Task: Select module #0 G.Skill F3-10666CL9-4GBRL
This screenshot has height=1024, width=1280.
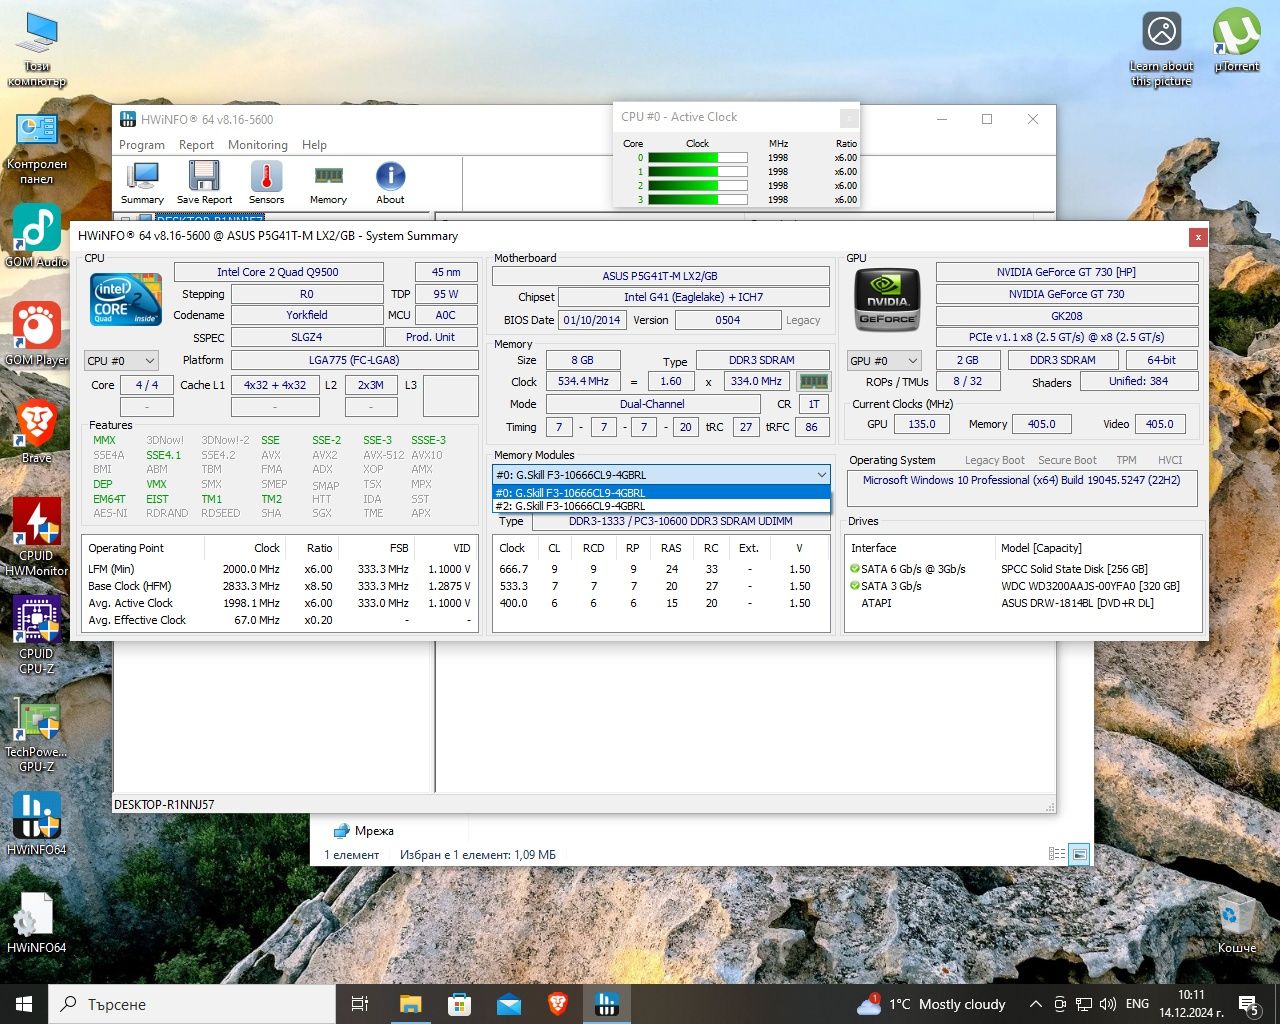Action: coord(661,492)
